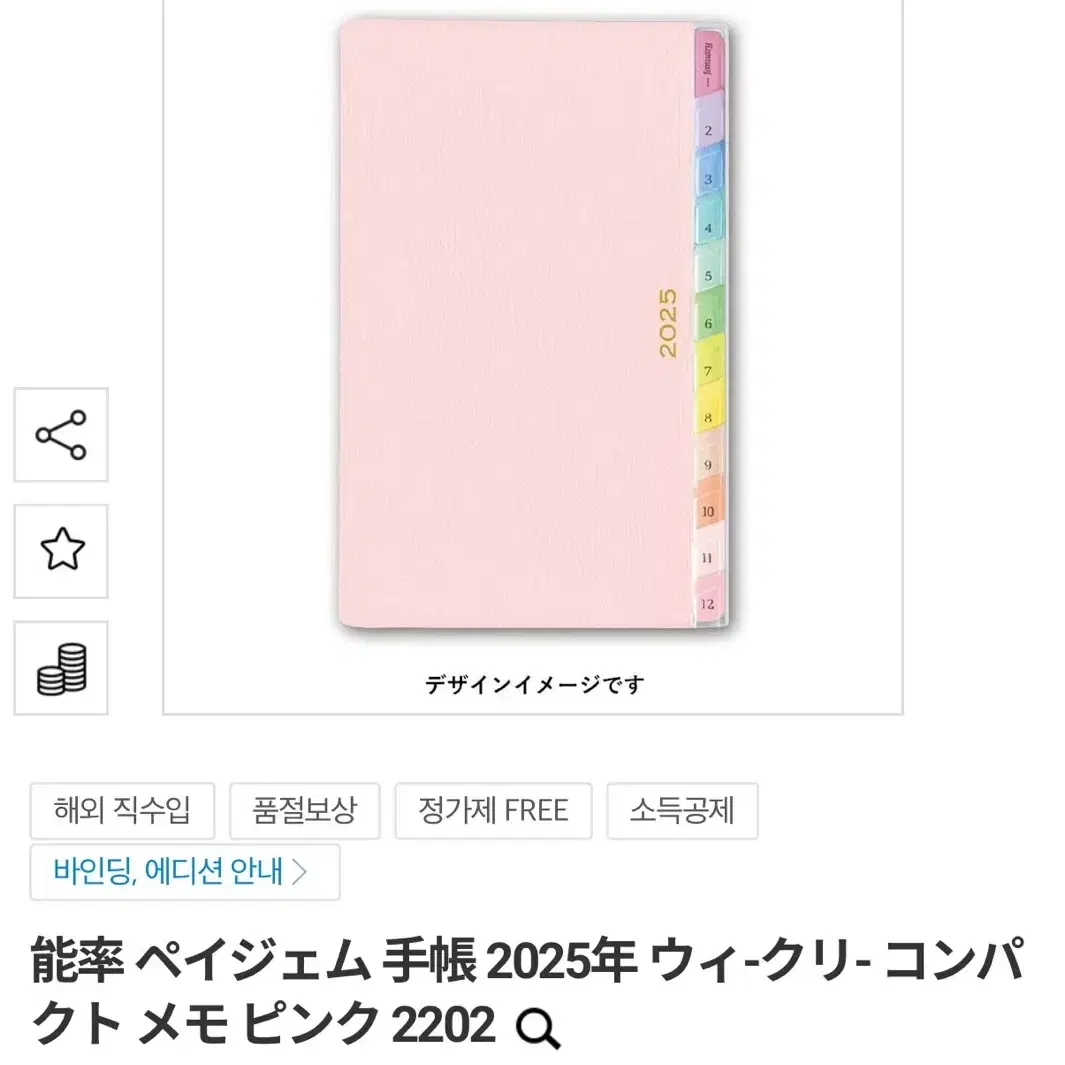Image resolution: width=1065 pixels, height=1065 pixels.
Task: Click the star favorite icon
Action: [x=61, y=551]
